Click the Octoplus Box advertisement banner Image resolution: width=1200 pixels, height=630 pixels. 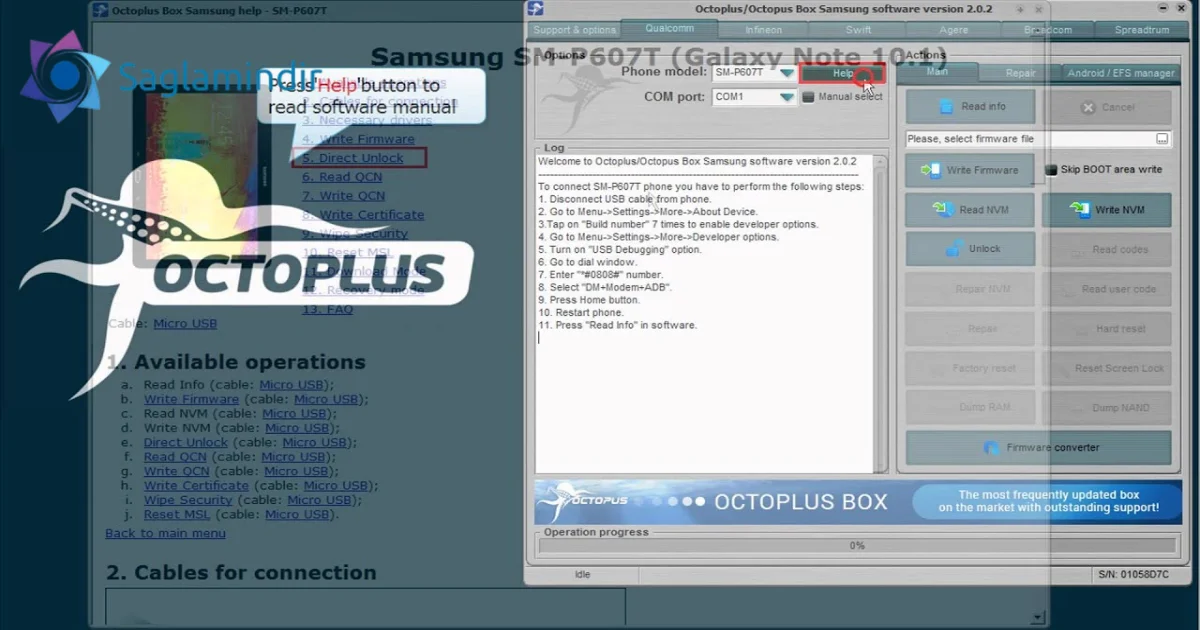(x=857, y=502)
